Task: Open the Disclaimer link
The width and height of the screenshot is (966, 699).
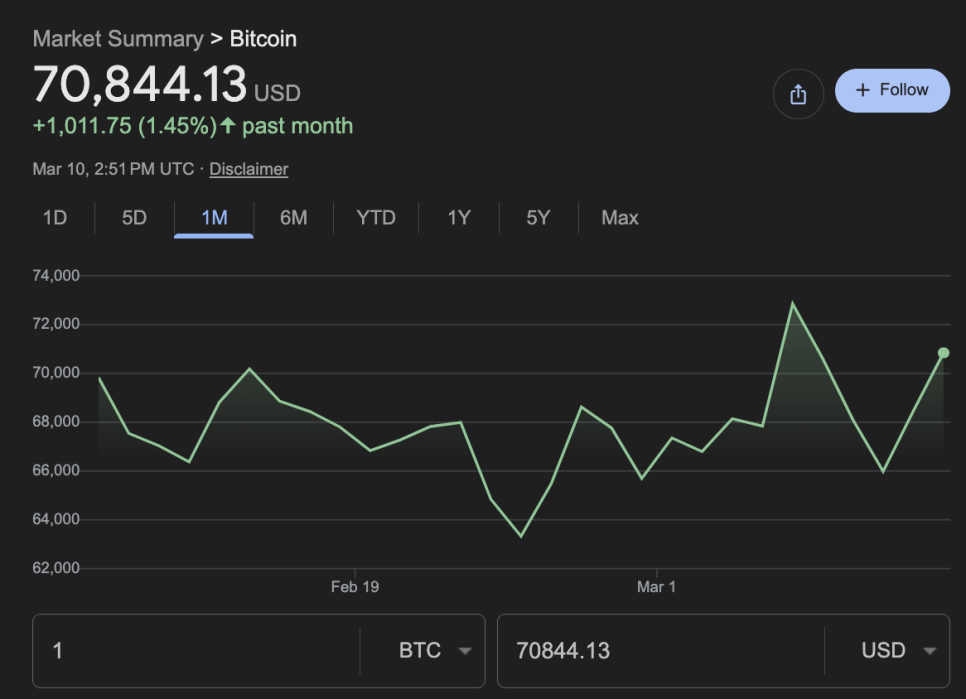Action: tap(248, 169)
